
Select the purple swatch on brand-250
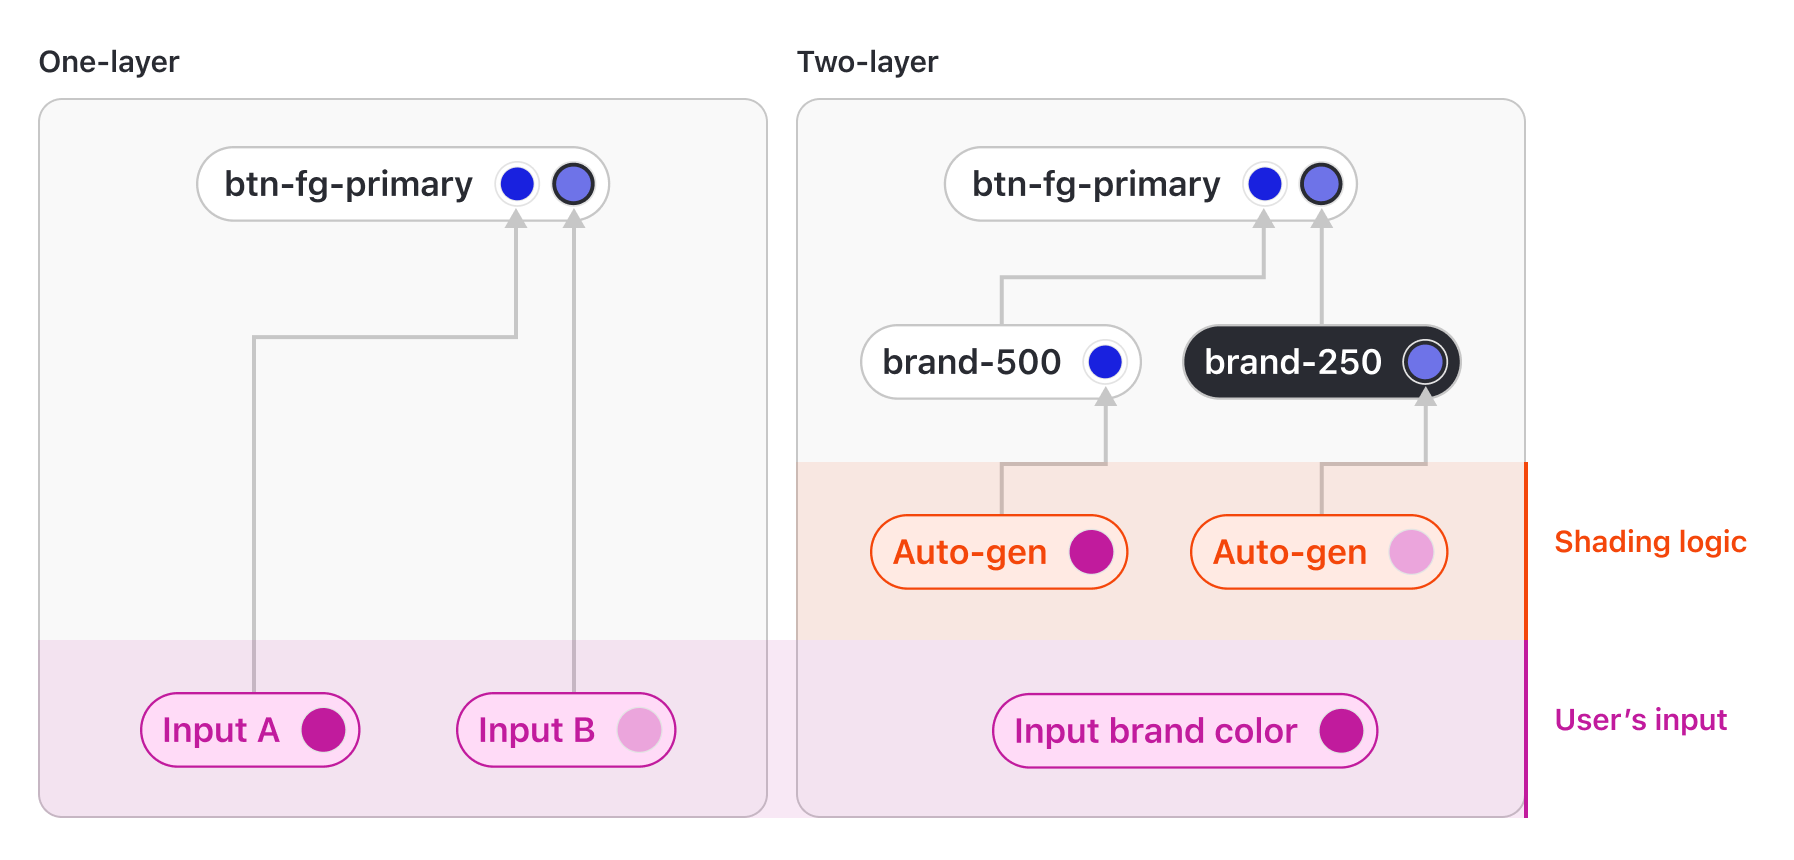coord(1425,362)
